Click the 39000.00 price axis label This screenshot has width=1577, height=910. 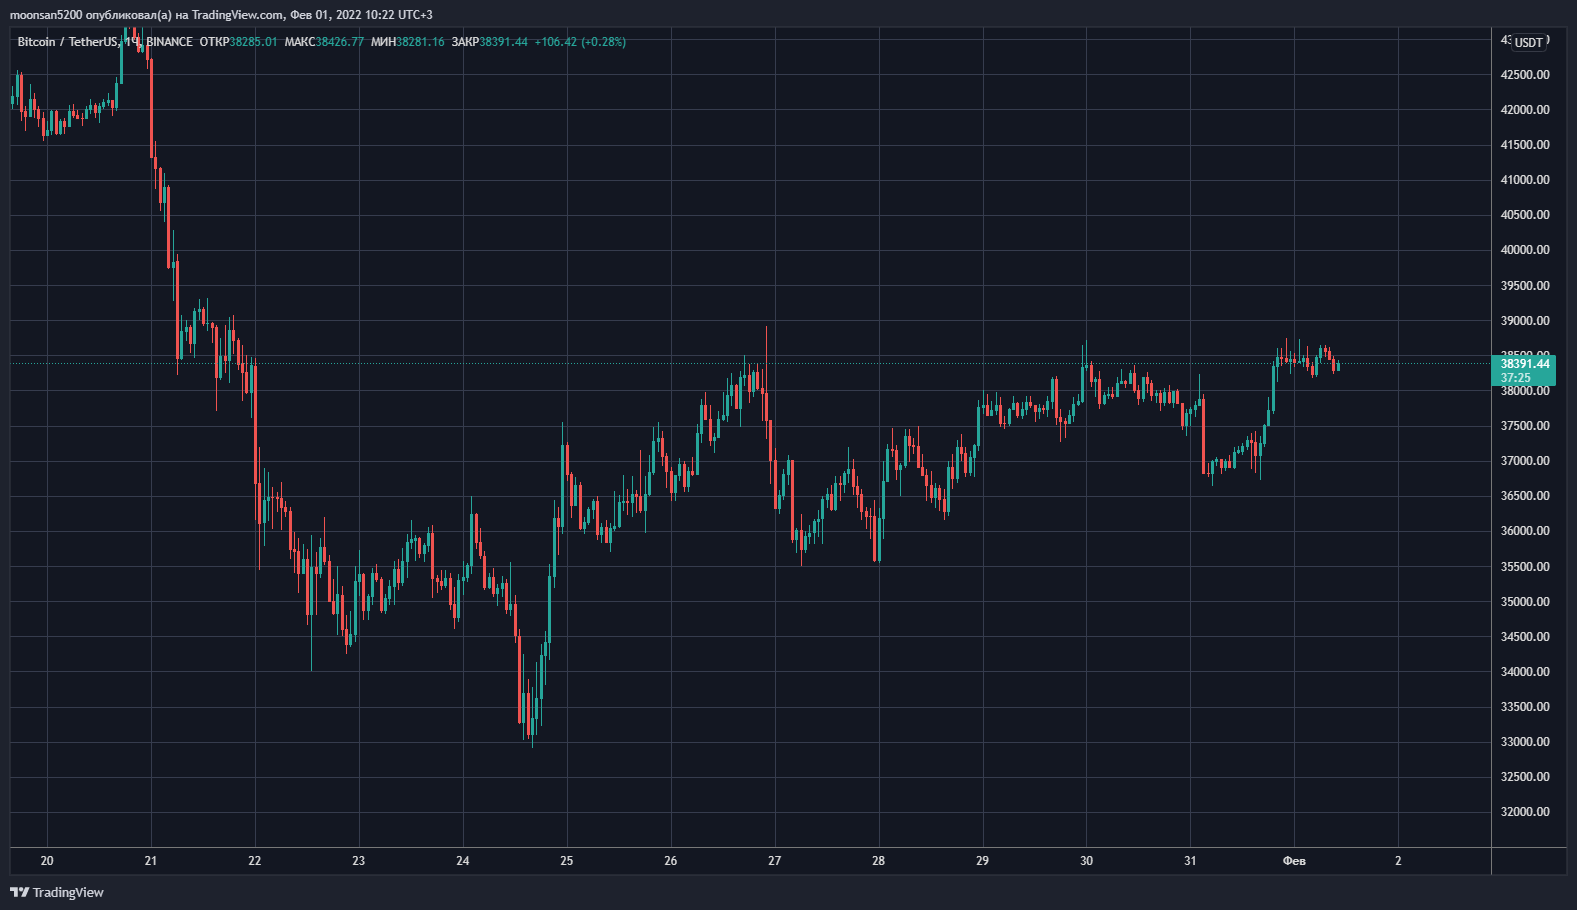click(1525, 321)
